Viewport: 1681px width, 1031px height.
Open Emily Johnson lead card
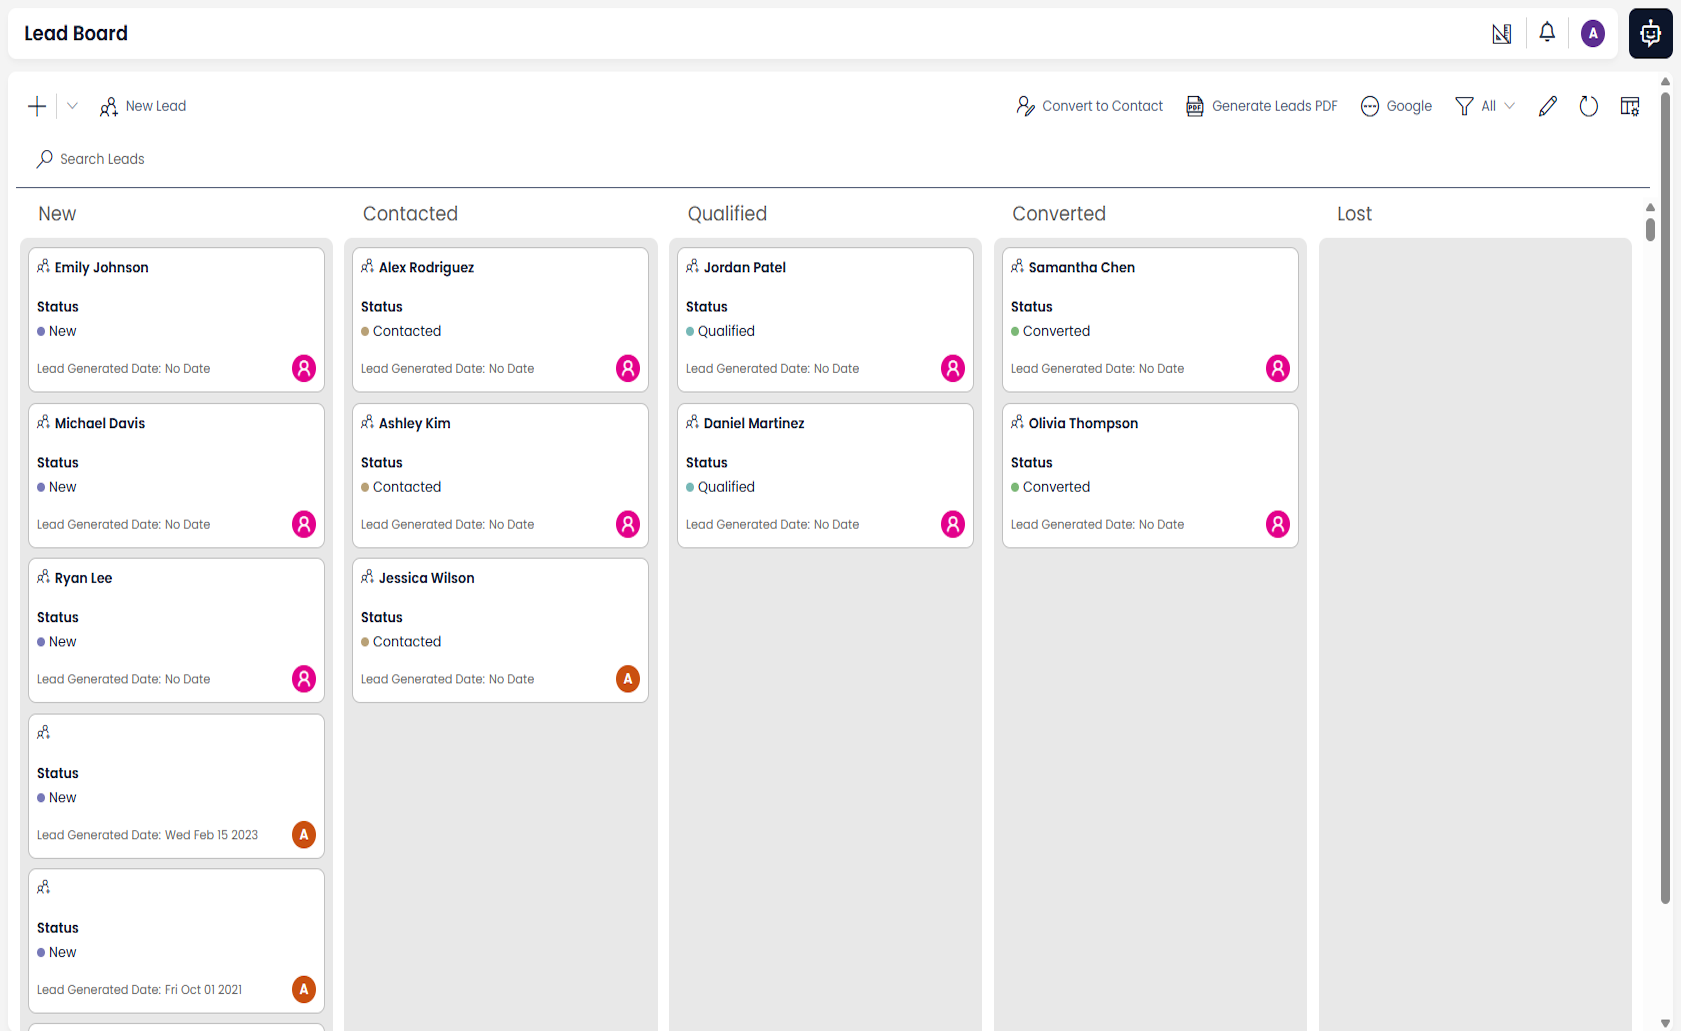tap(176, 319)
